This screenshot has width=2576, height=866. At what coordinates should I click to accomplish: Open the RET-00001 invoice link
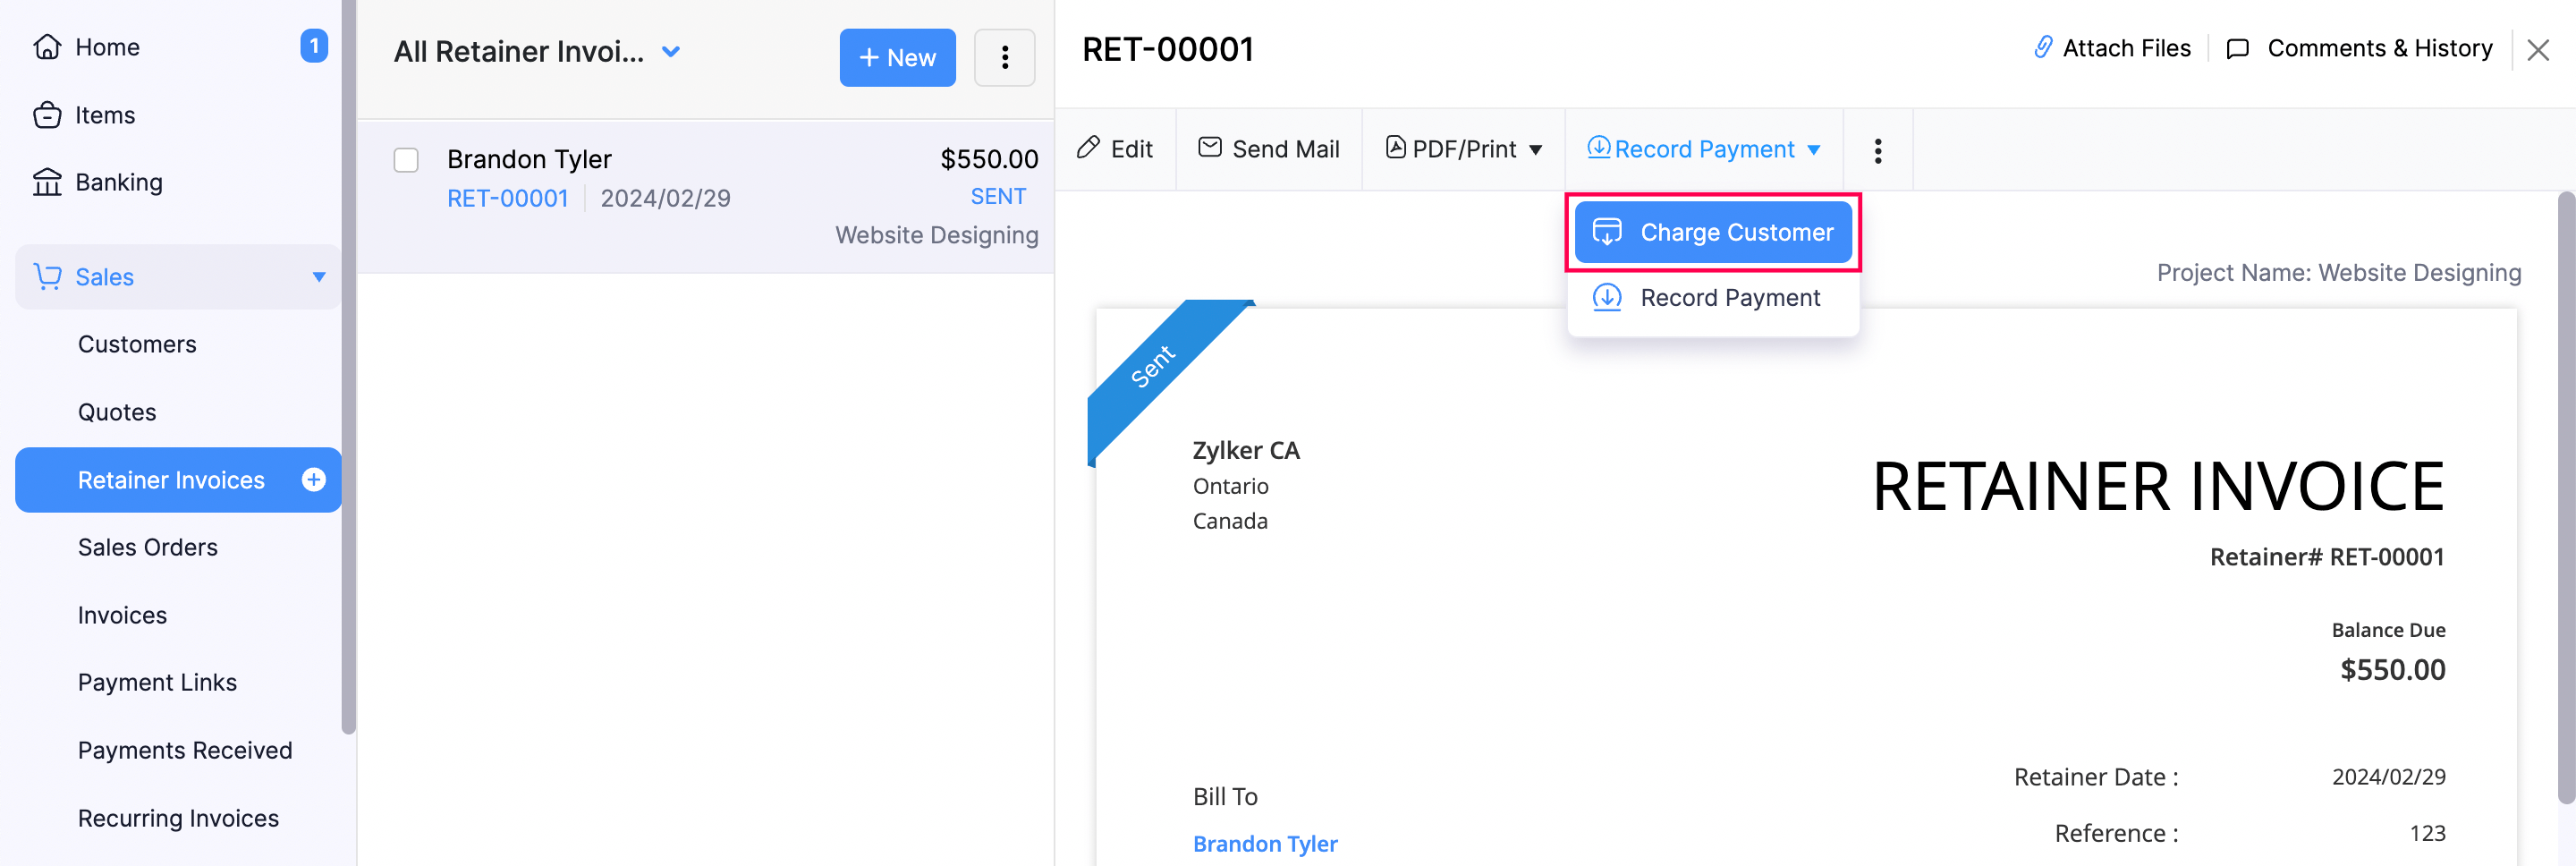click(x=507, y=197)
